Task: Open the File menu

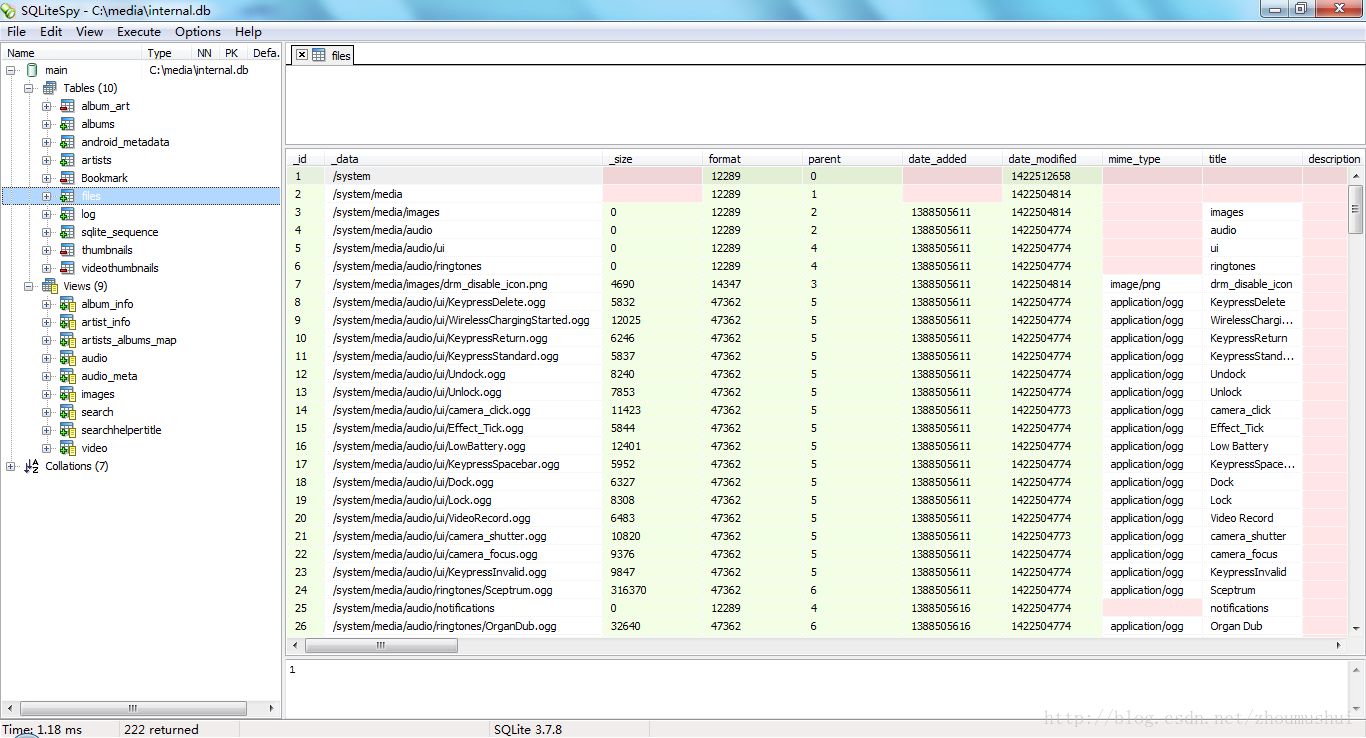Action: click(16, 32)
